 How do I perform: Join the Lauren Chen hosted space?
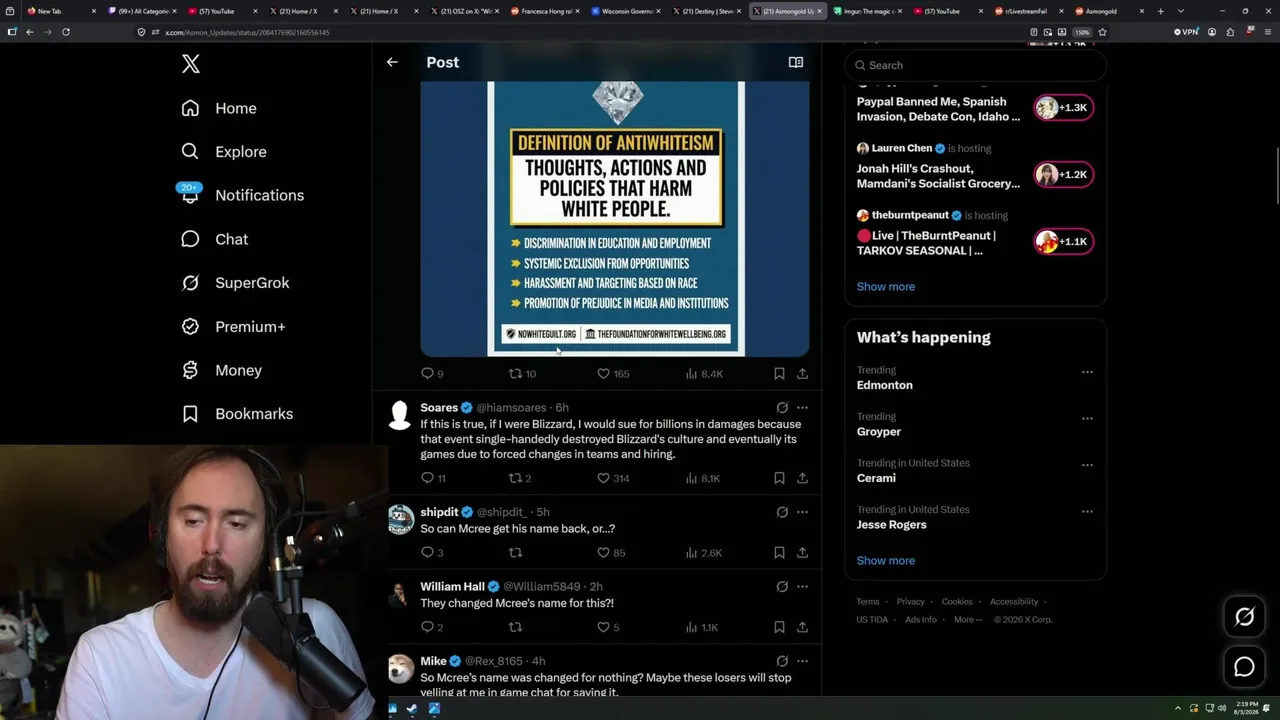1064,174
